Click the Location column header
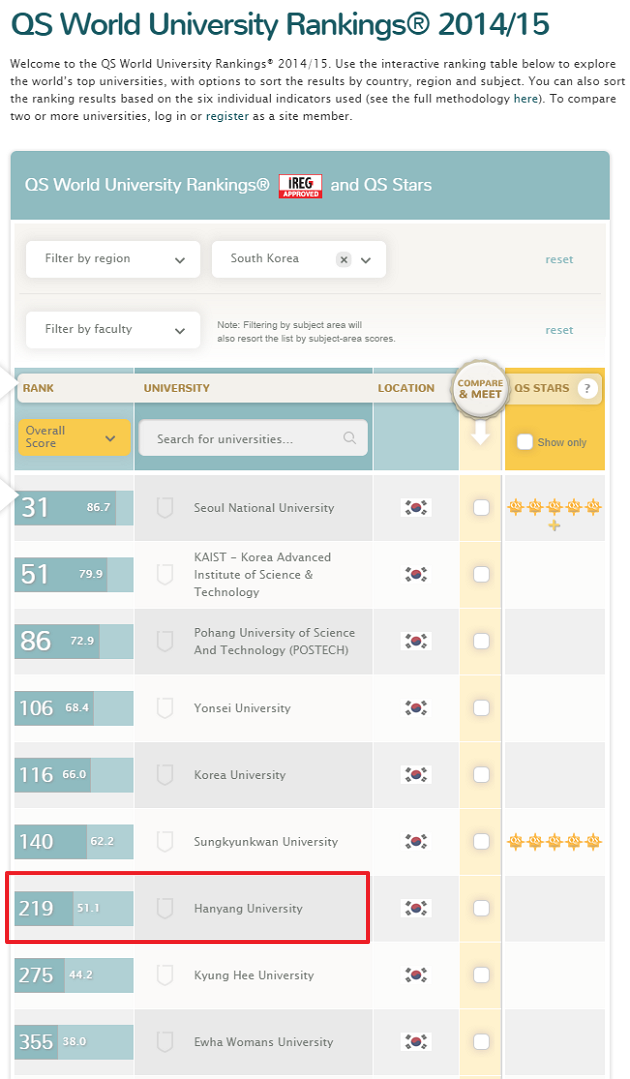Image resolution: width=630 pixels, height=1079 pixels. click(406, 388)
